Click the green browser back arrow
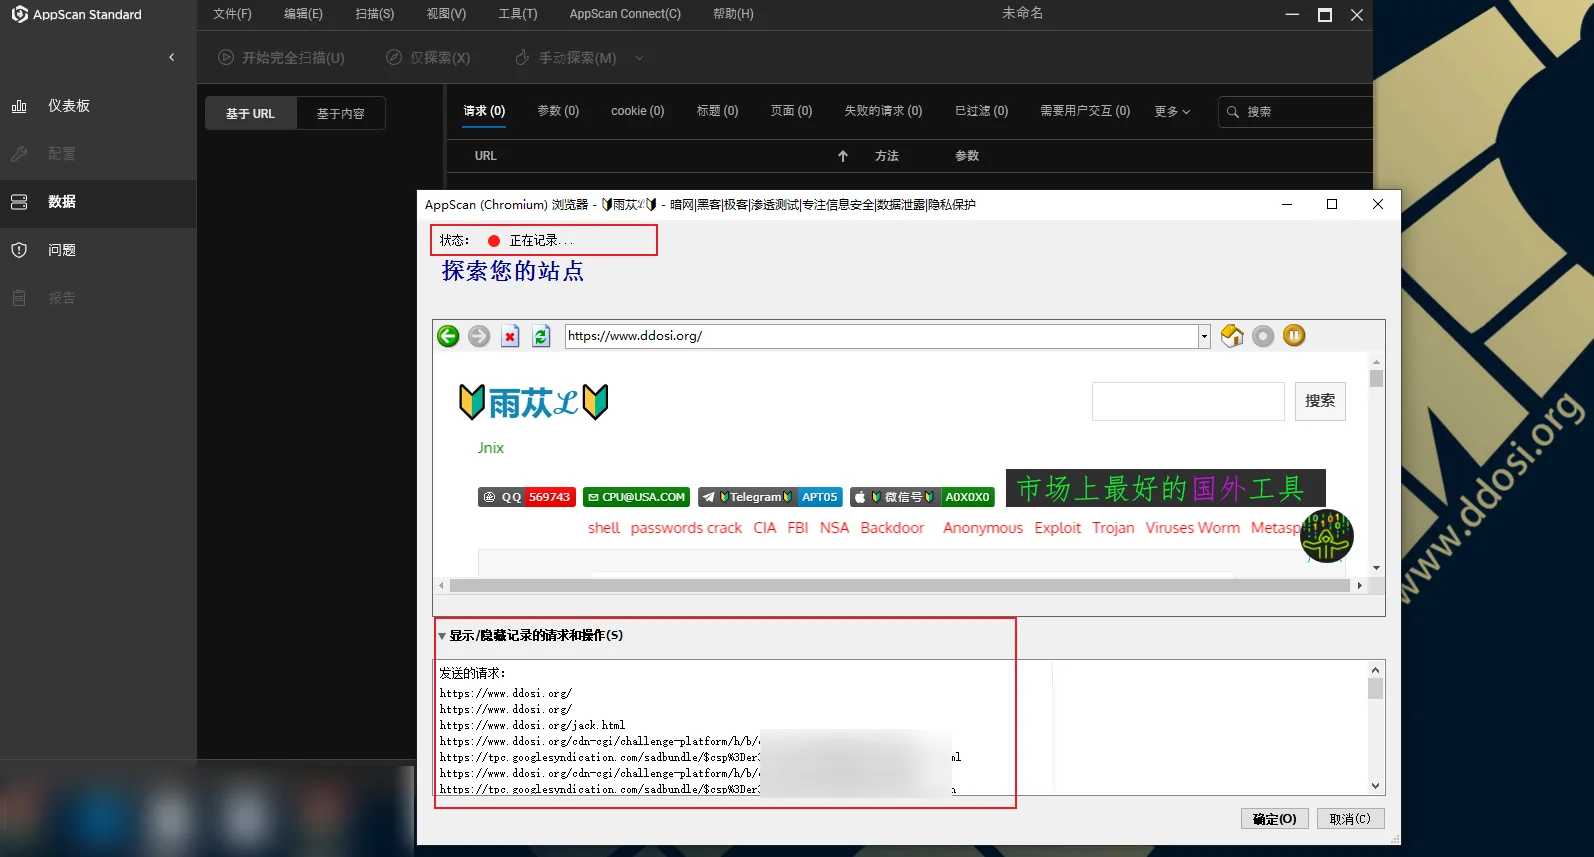The image size is (1594, 857). click(448, 336)
